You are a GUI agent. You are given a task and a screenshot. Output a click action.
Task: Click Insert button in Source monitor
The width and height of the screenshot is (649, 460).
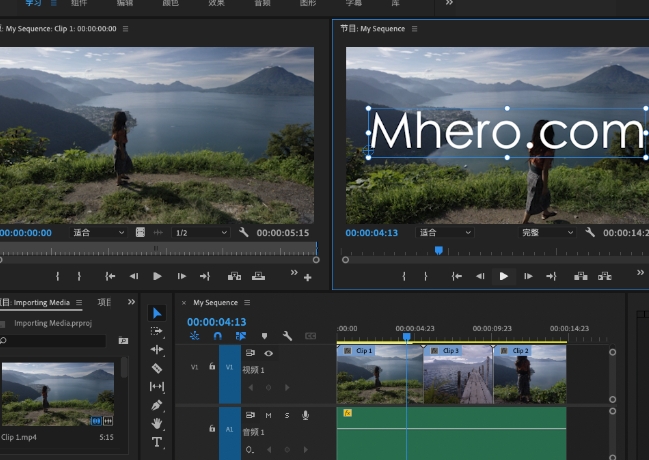click(x=234, y=276)
